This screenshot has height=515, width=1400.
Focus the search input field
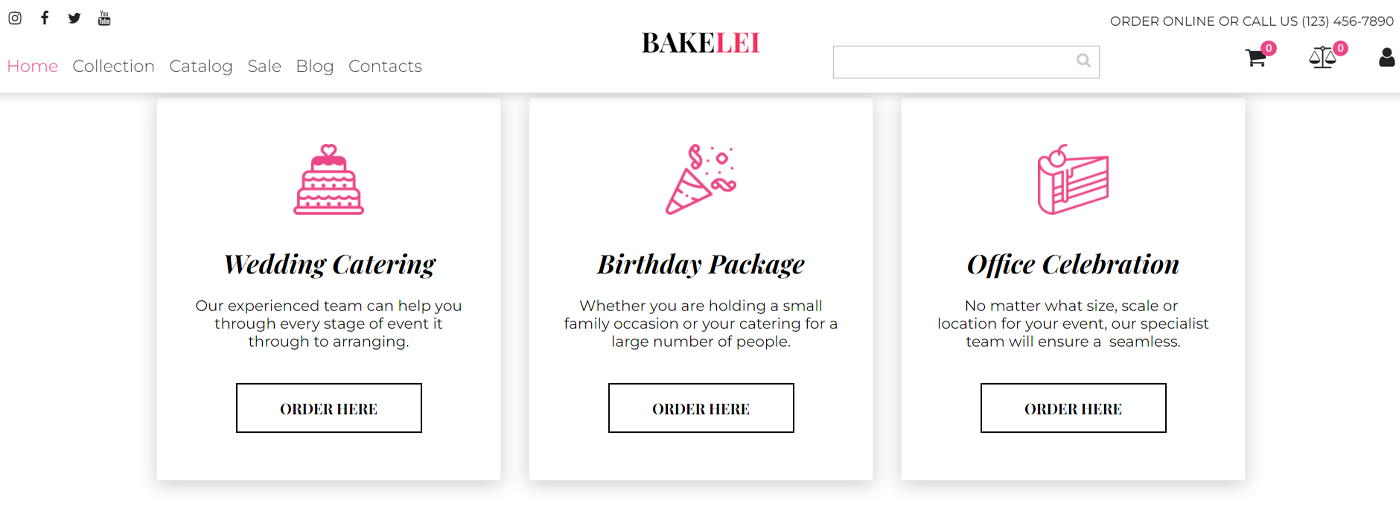coord(952,62)
